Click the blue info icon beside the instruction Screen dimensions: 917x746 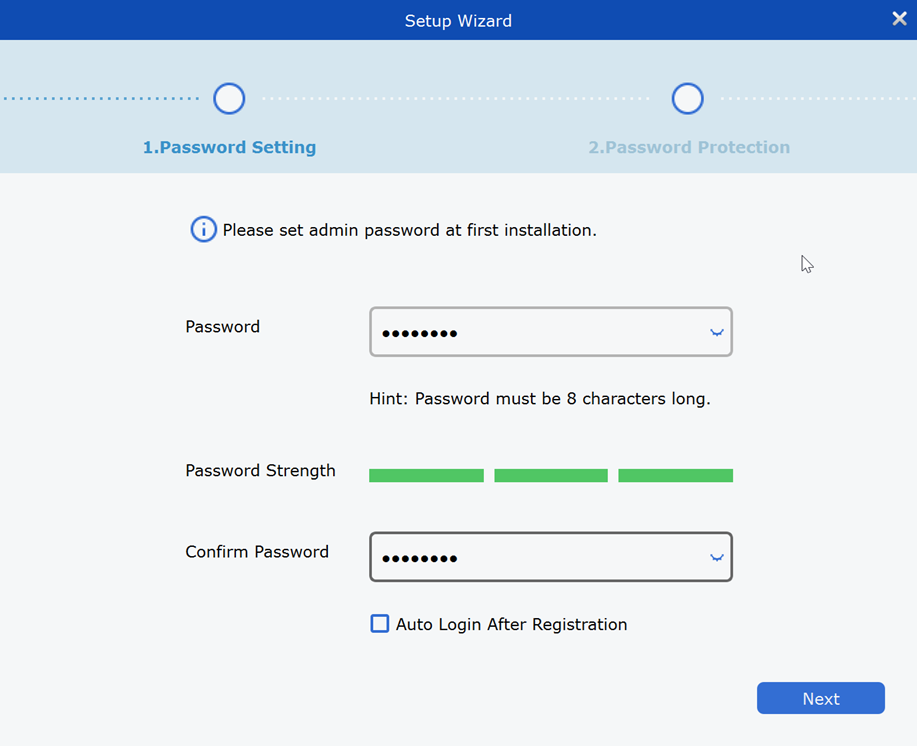(203, 230)
